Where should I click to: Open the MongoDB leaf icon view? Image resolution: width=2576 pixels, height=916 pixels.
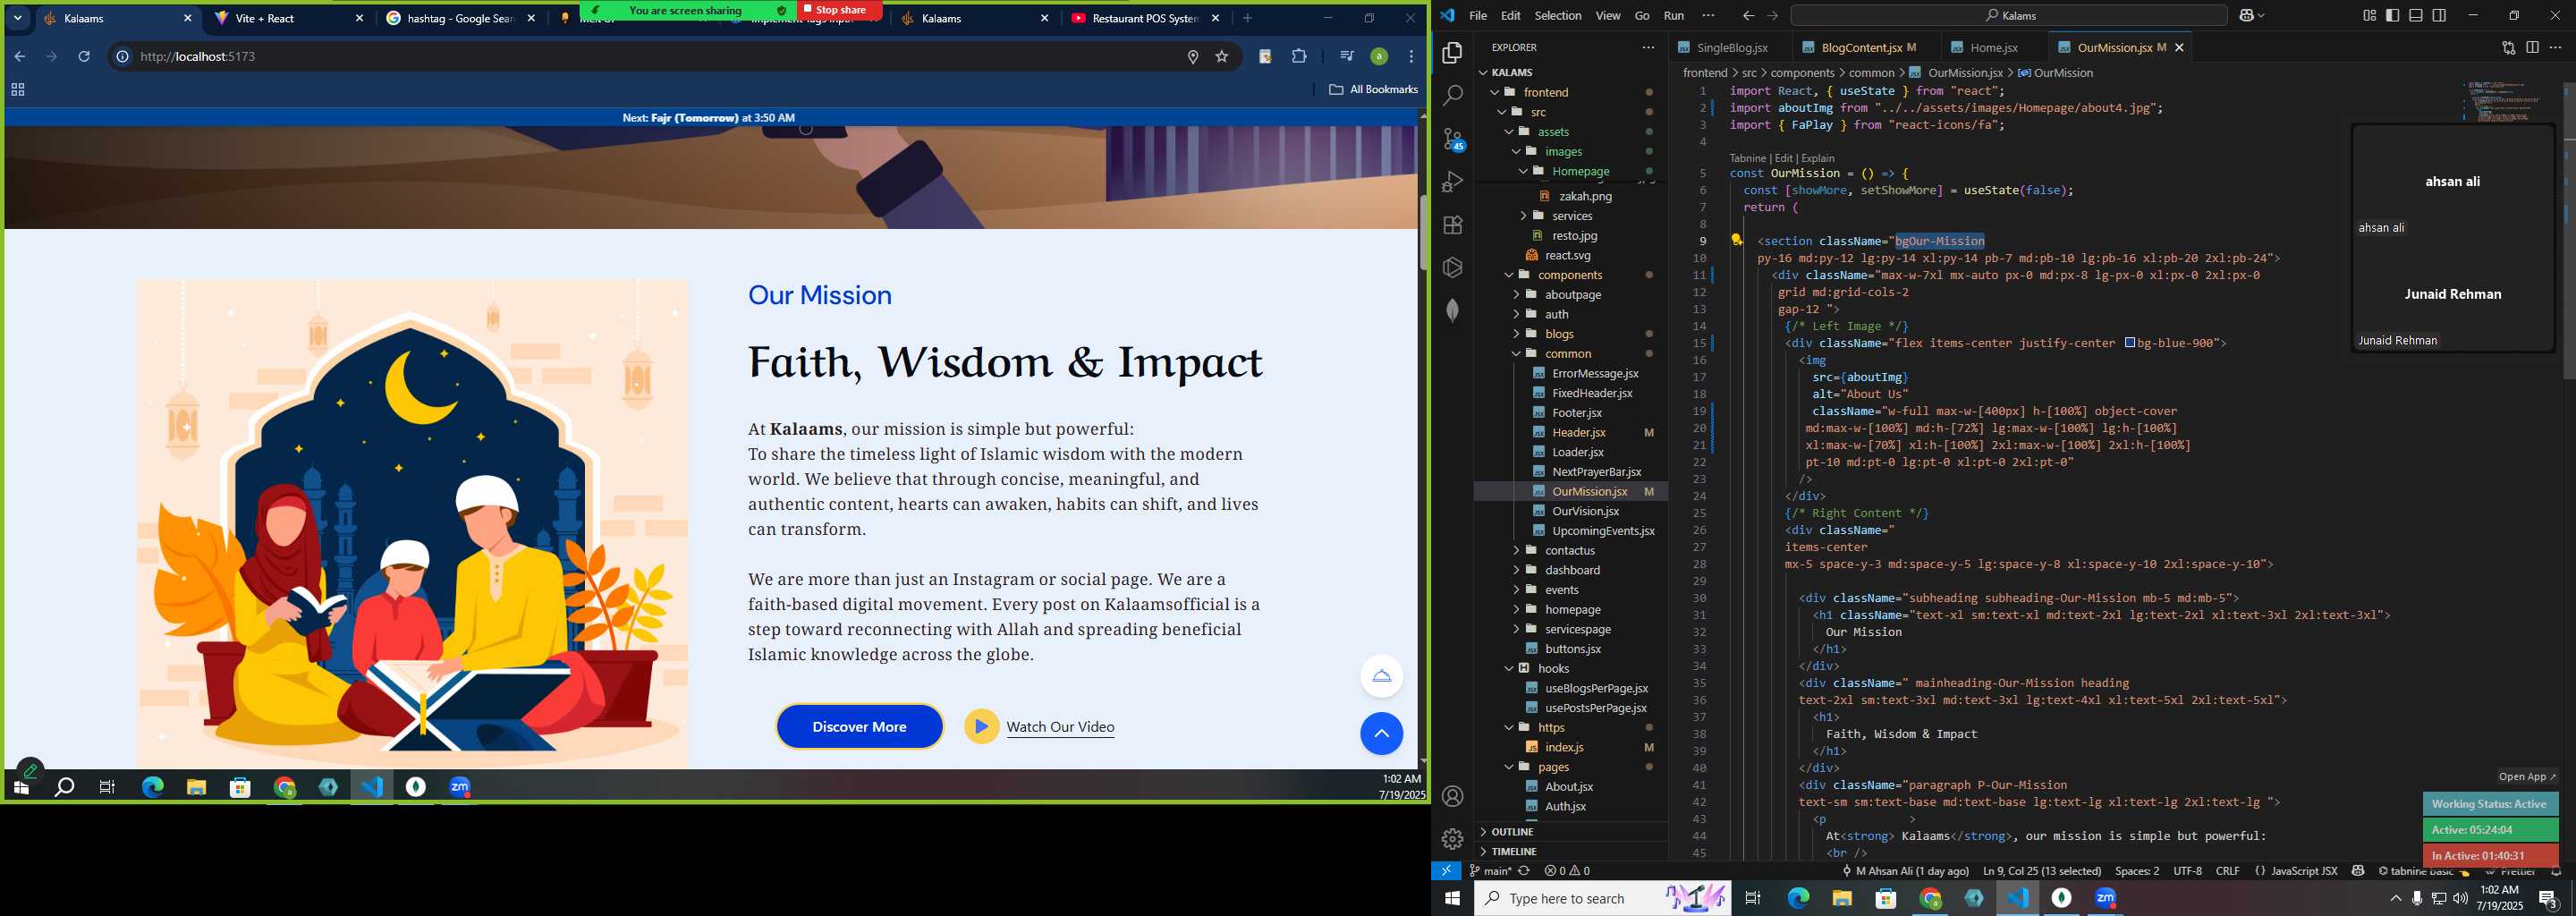pyautogui.click(x=1452, y=311)
